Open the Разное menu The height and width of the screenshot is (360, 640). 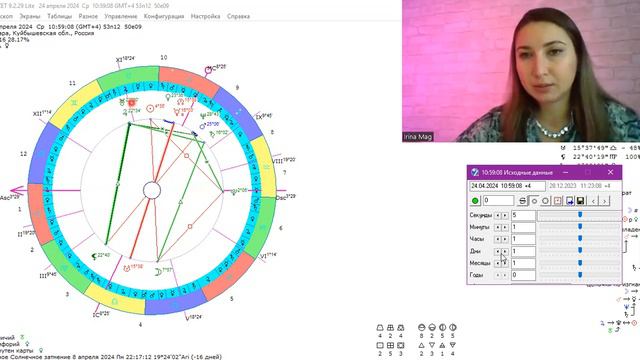[x=88, y=16]
